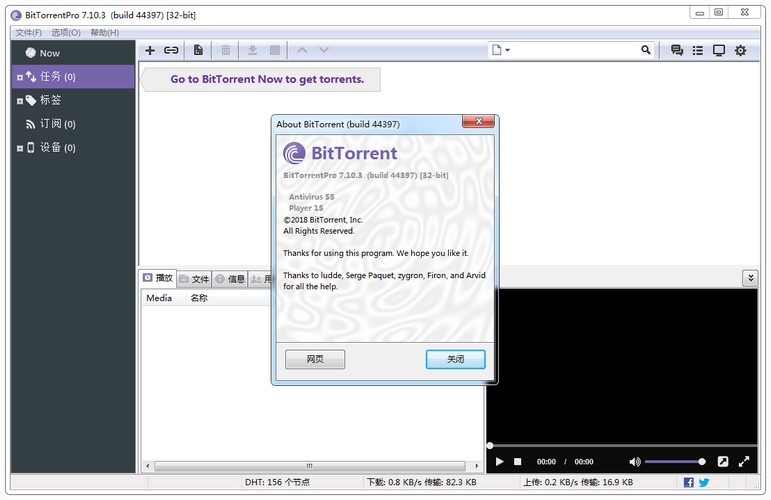The height and width of the screenshot is (500, 771).
Task: Mute the player volume speaker icon
Action: [635, 462]
